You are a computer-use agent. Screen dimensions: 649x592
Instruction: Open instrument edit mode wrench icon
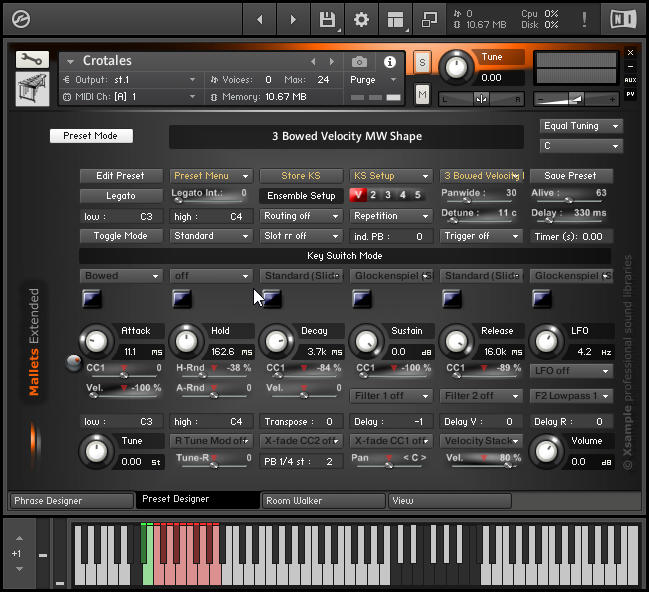pyautogui.click(x=32, y=60)
